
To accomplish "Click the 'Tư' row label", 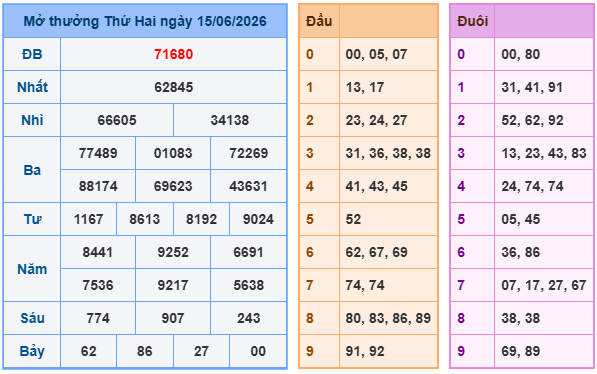I will (x=32, y=219).
